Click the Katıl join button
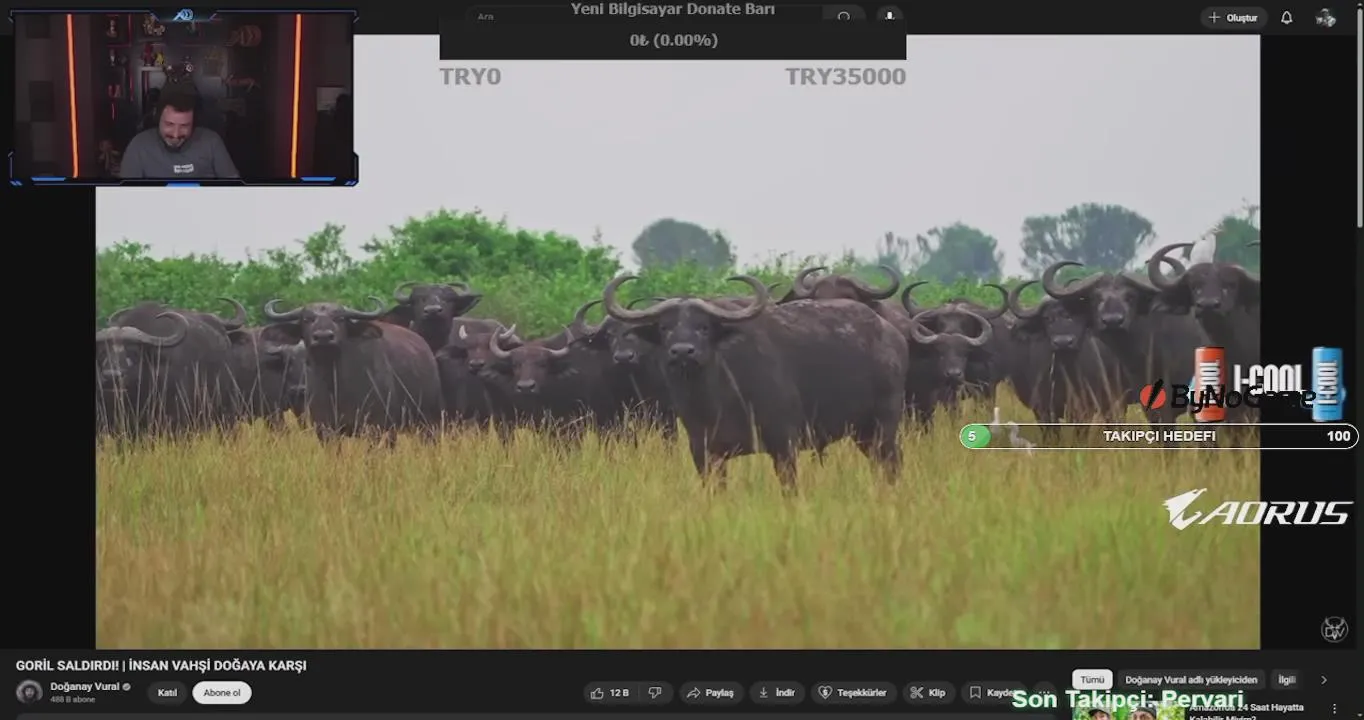 pyautogui.click(x=167, y=693)
